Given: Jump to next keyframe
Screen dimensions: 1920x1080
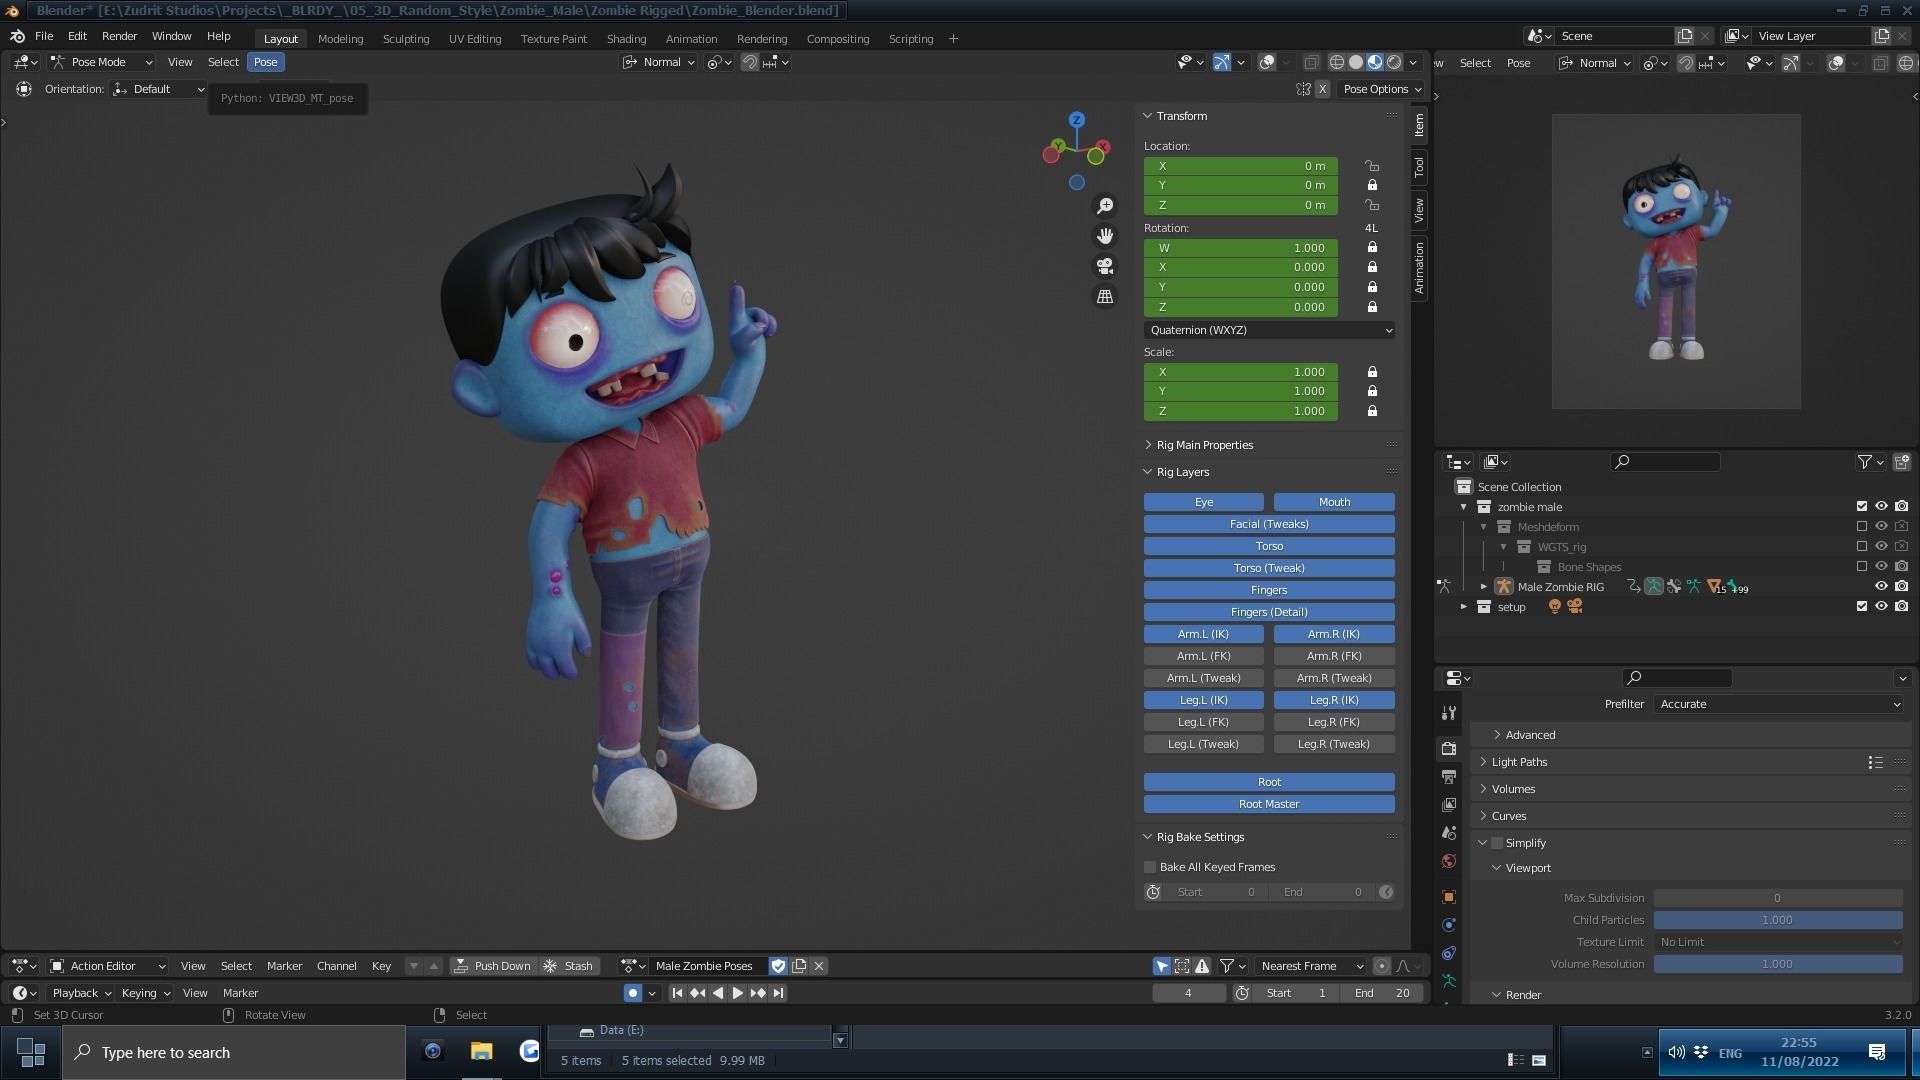Looking at the screenshot, I should click(758, 993).
